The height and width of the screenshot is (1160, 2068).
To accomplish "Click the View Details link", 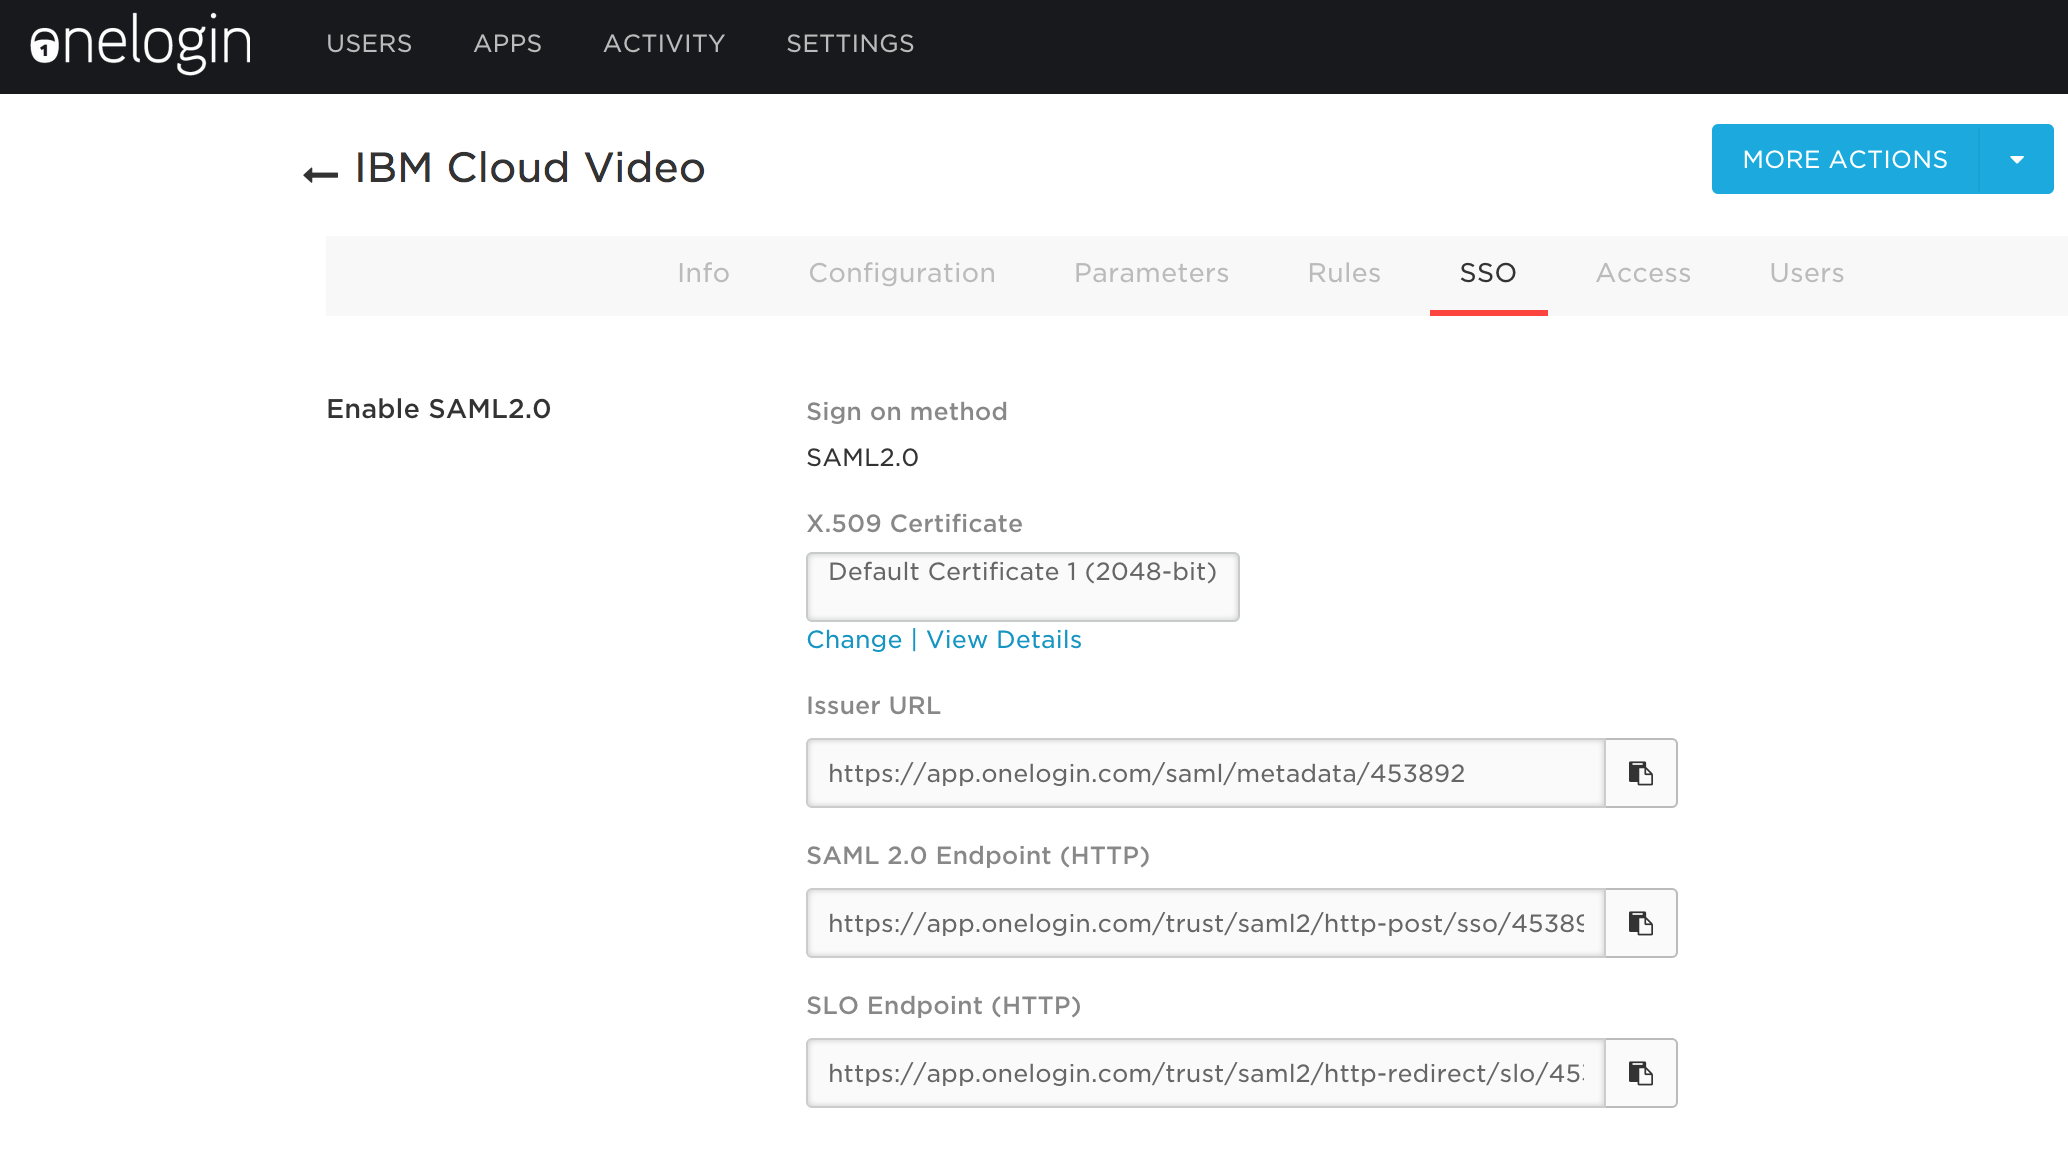I will point(1004,640).
